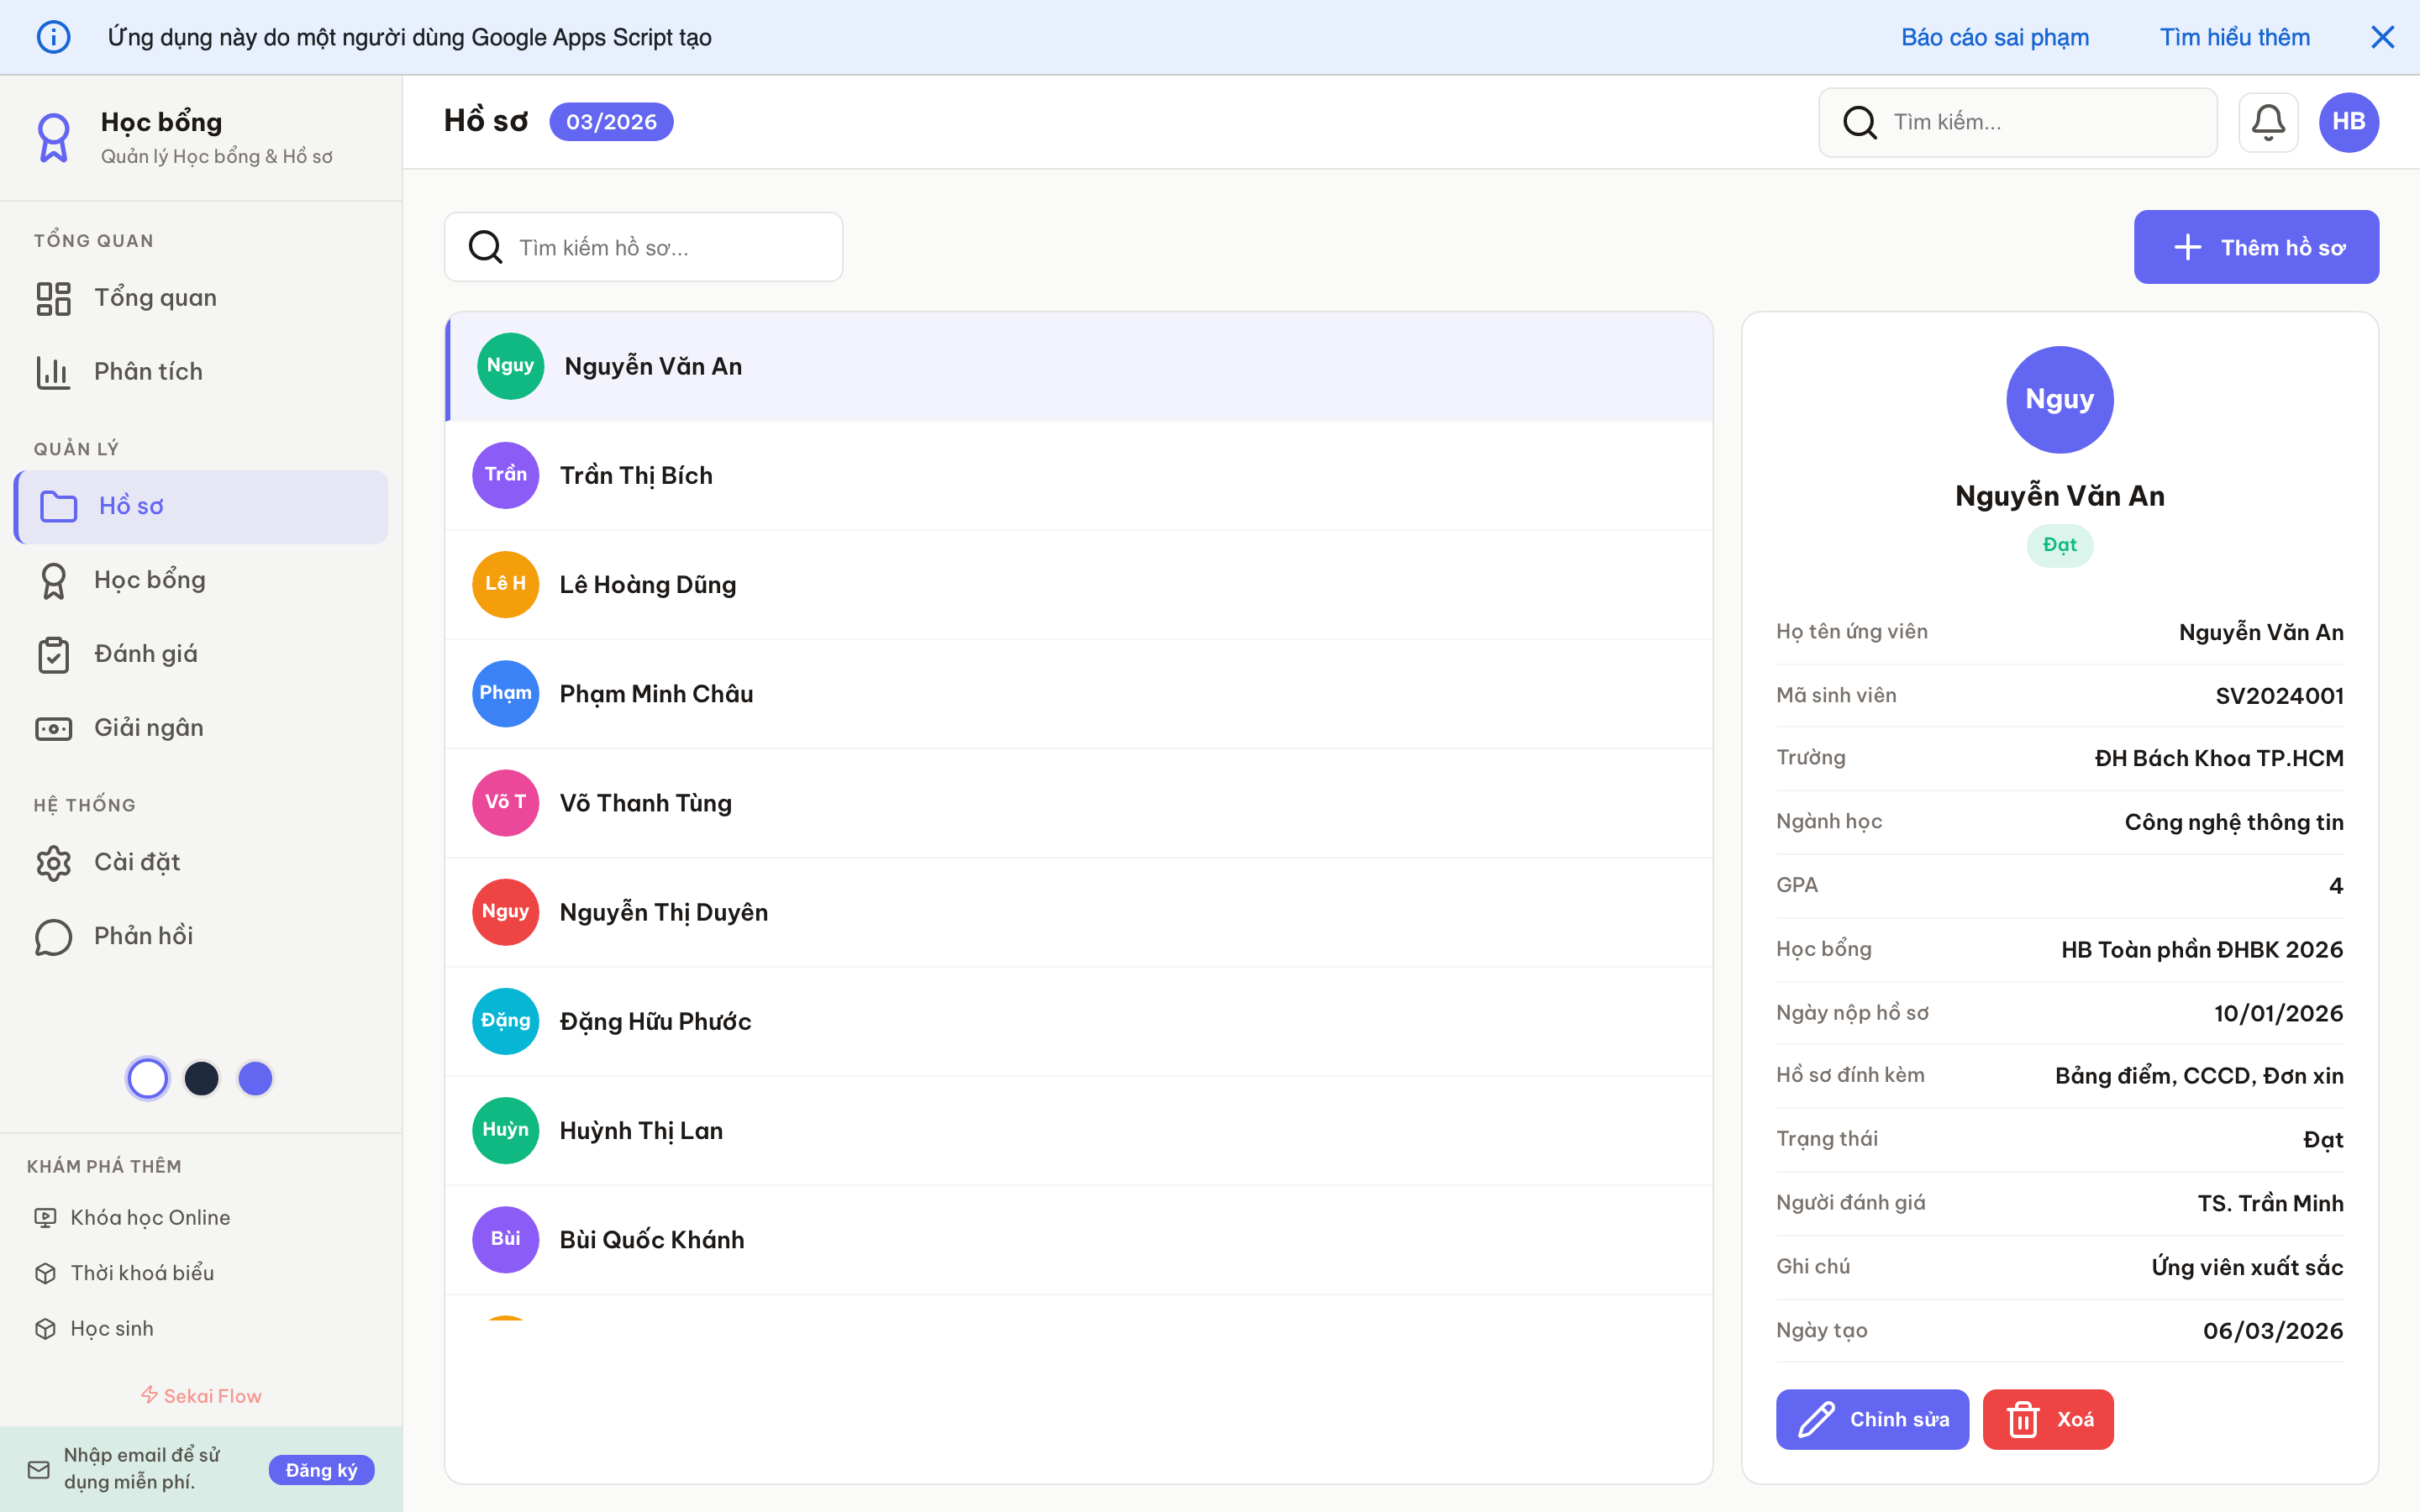Open the Báo cáo sai phạm link

1994,37
